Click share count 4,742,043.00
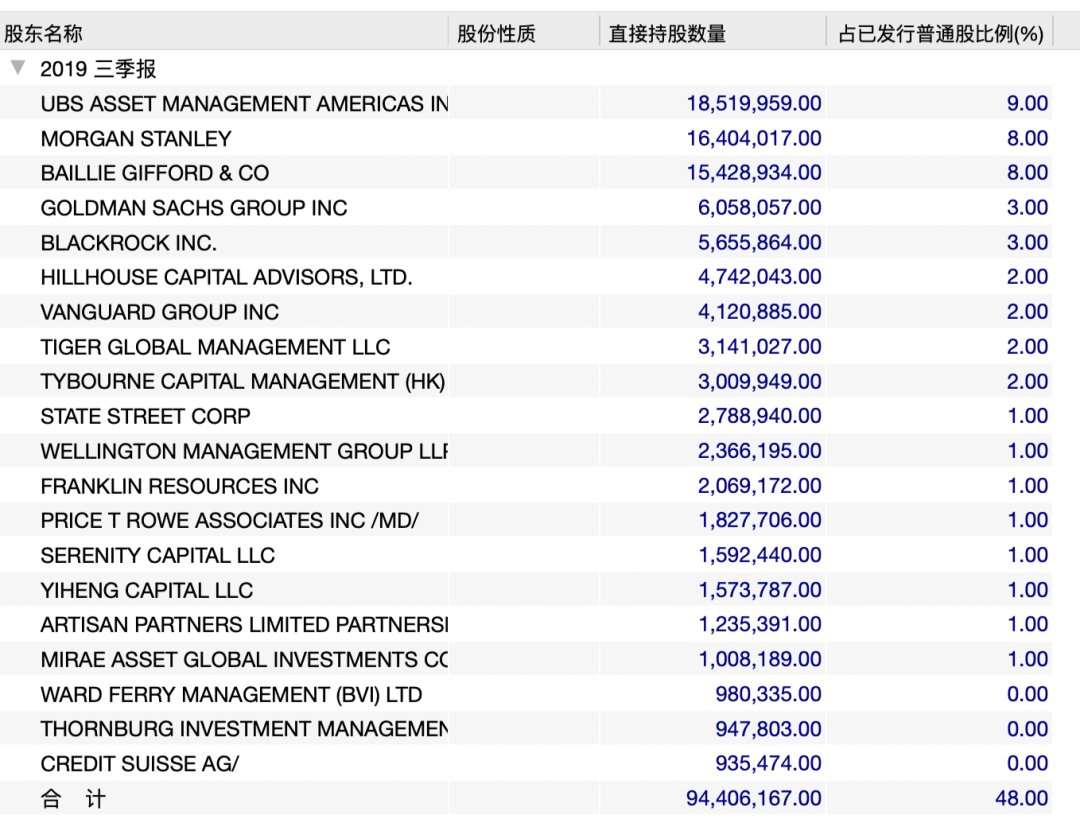The width and height of the screenshot is (1080, 819). (x=760, y=277)
